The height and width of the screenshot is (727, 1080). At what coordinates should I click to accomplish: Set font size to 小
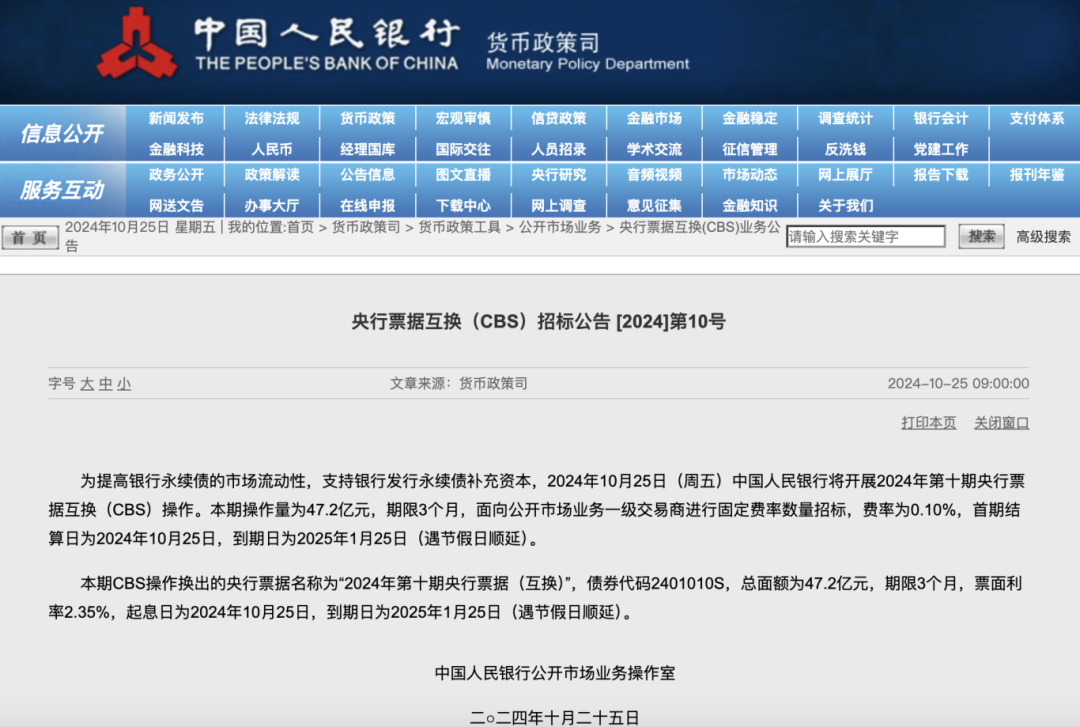(x=124, y=384)
